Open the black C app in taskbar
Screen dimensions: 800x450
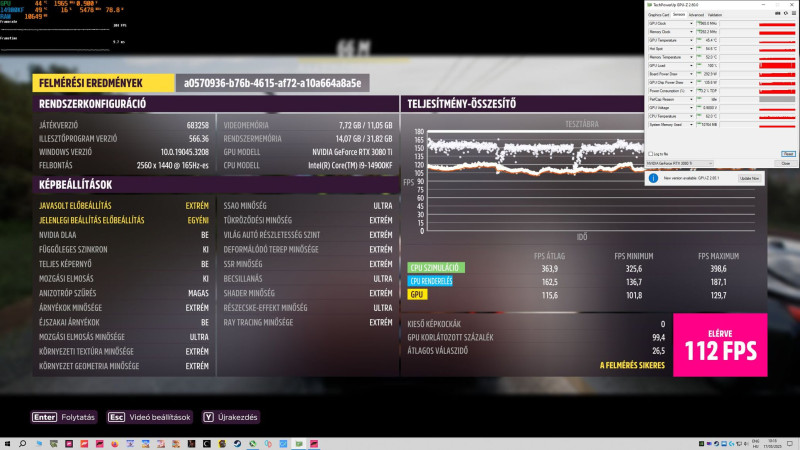pyautogui.click(x=207, y=444)
